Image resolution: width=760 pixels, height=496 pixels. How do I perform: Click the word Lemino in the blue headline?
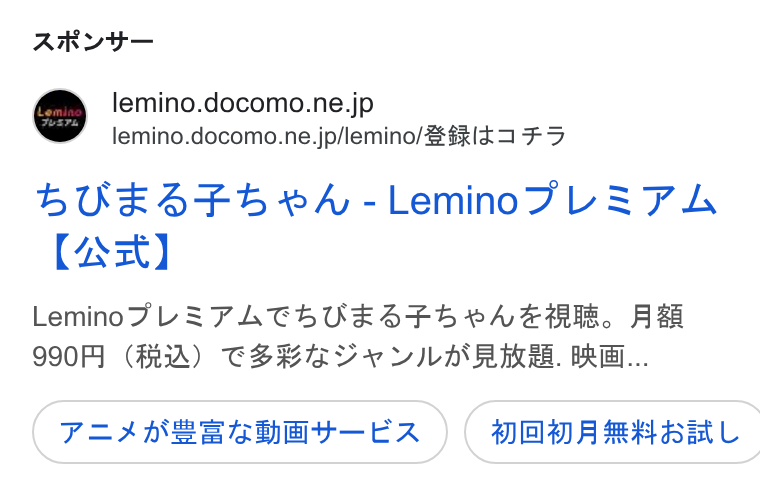click(x=454, y=200)
